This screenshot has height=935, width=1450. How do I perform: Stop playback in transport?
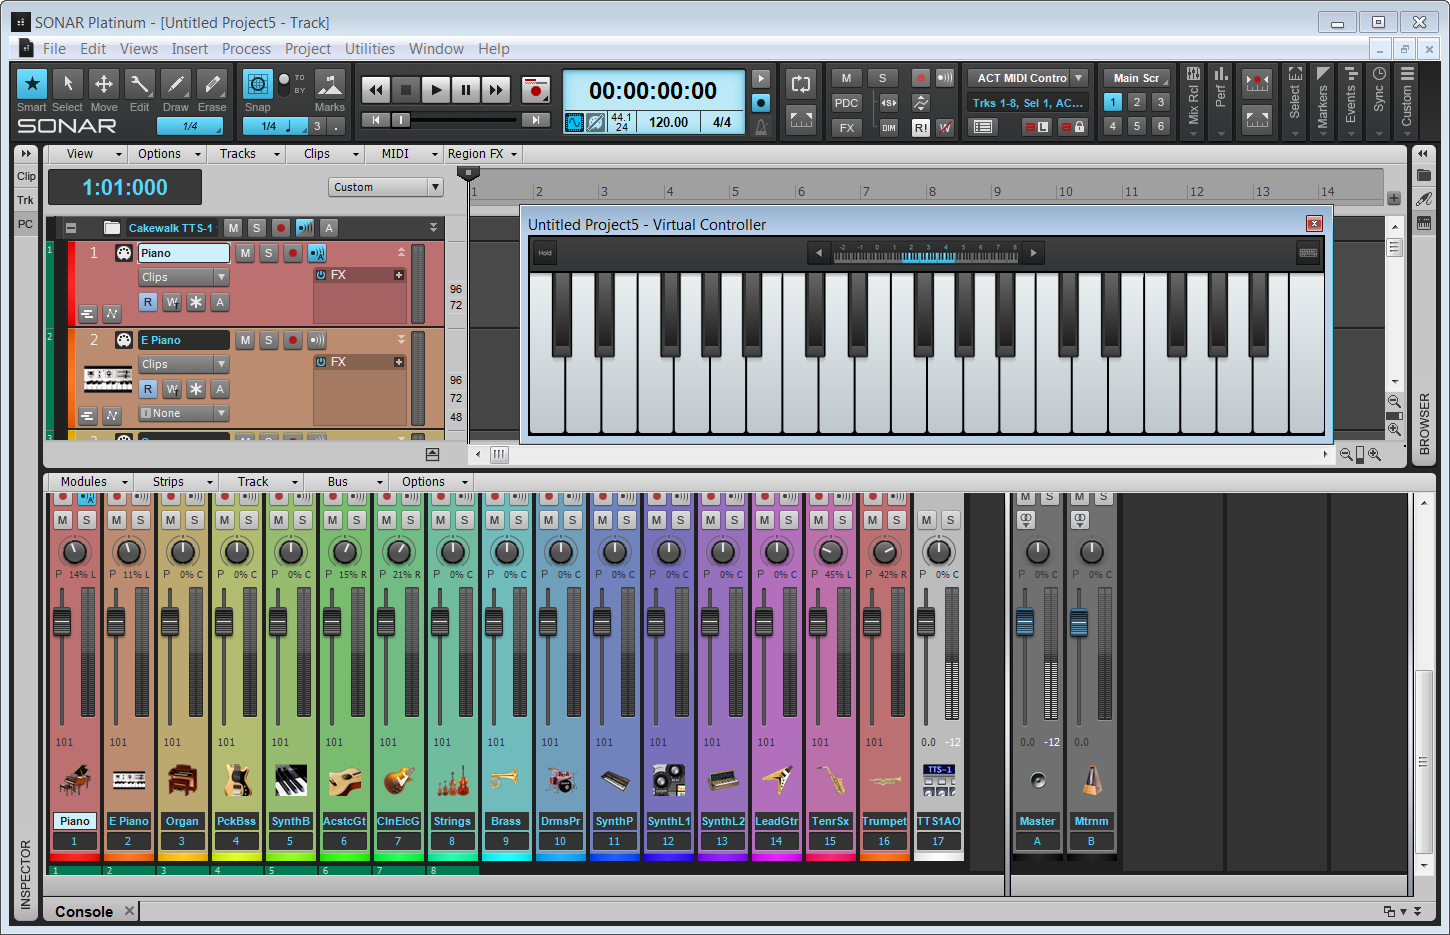(406, 90)
